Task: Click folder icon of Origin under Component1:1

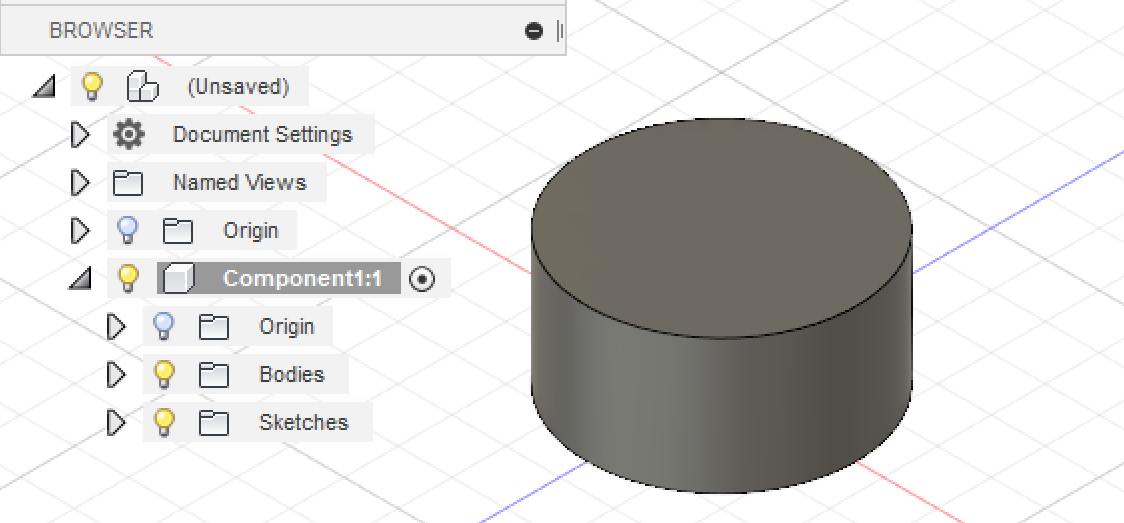Action: click(214, 327)
